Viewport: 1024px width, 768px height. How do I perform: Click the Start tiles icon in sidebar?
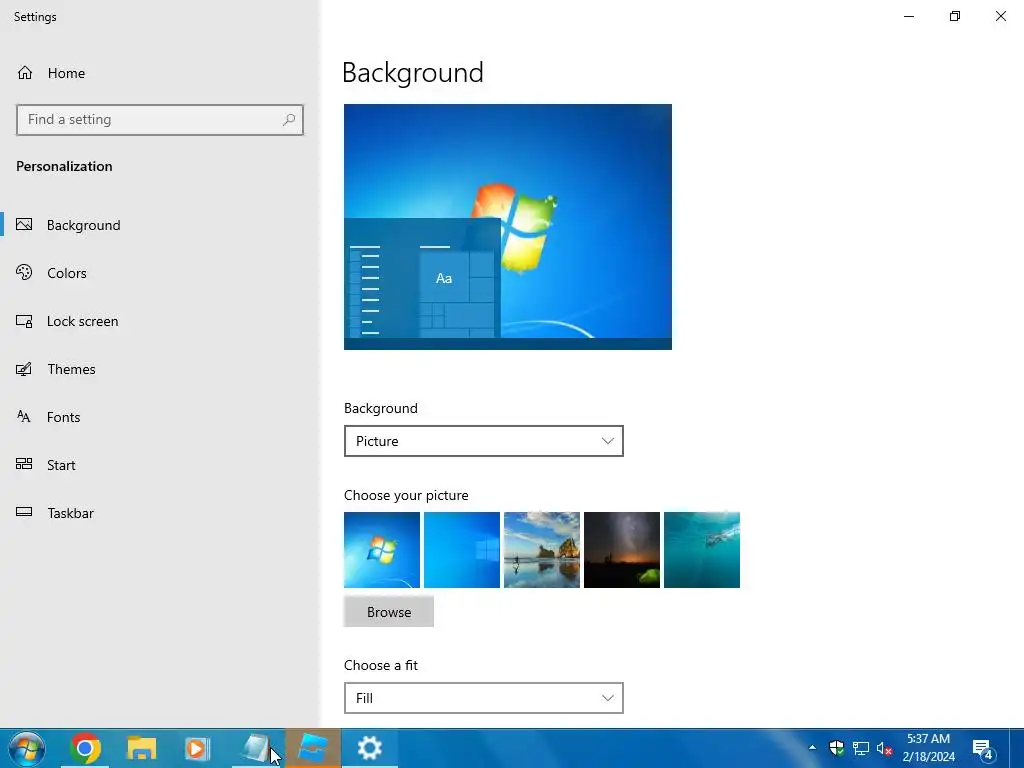tap(24, 464)
